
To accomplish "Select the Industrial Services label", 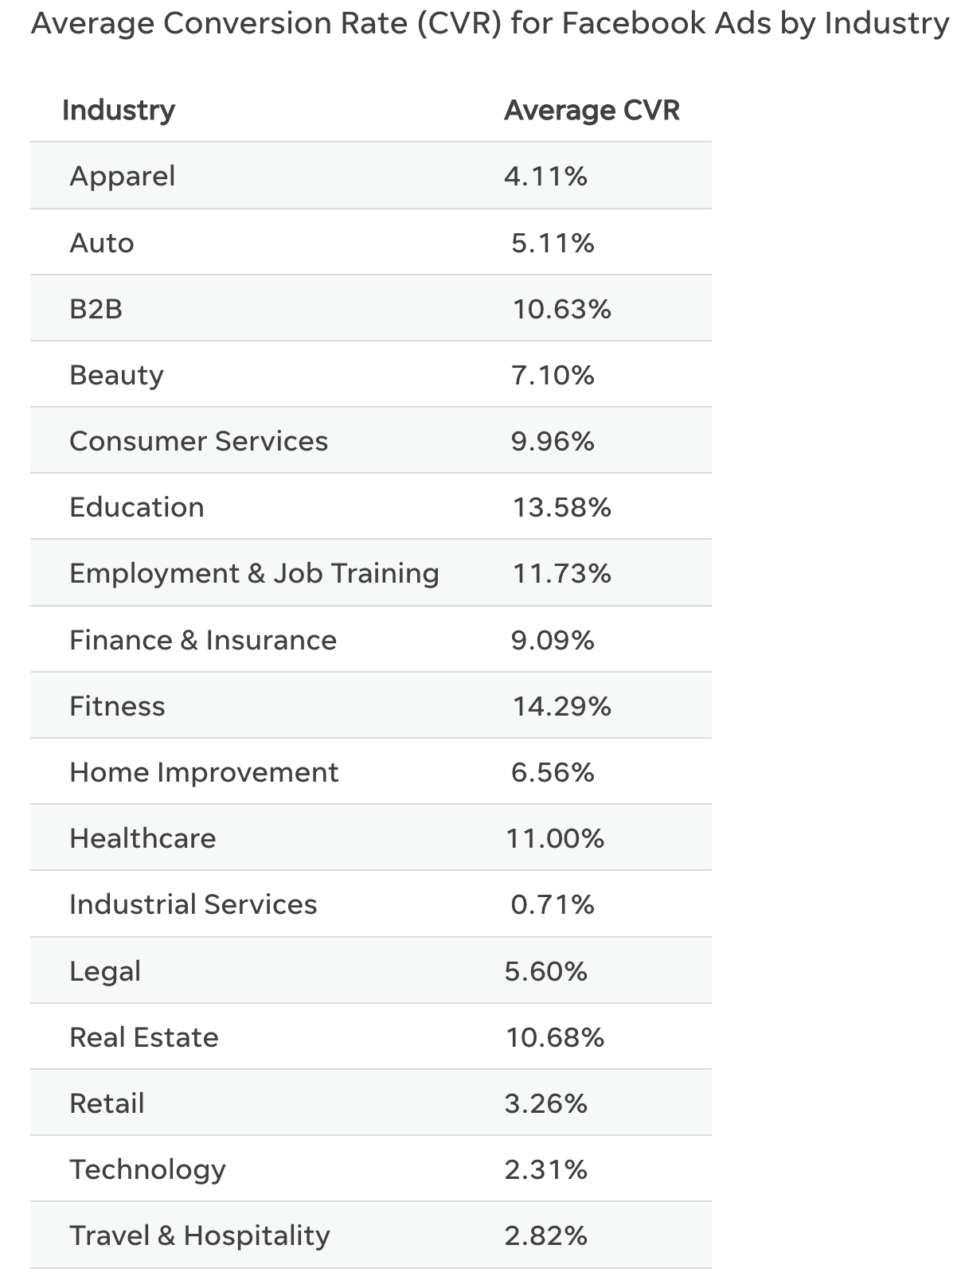I will pyautogui.click(x=193, y=904).
